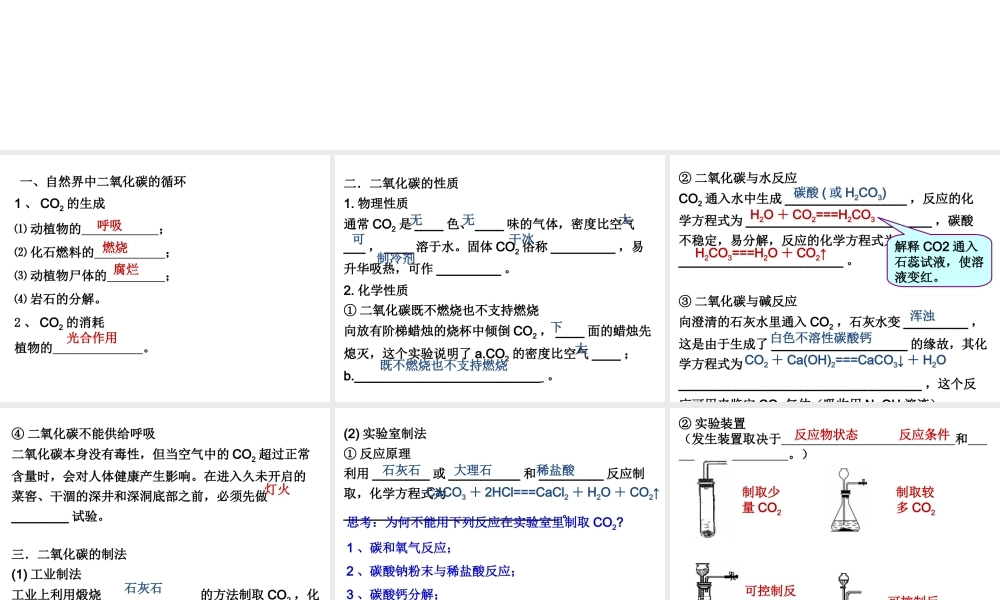This screenshot has width=1000, height=600.
Task: Select the blue answer 碳酸 (或 H2CO3)
Action: pyautogui.click(x=840, y=193)
